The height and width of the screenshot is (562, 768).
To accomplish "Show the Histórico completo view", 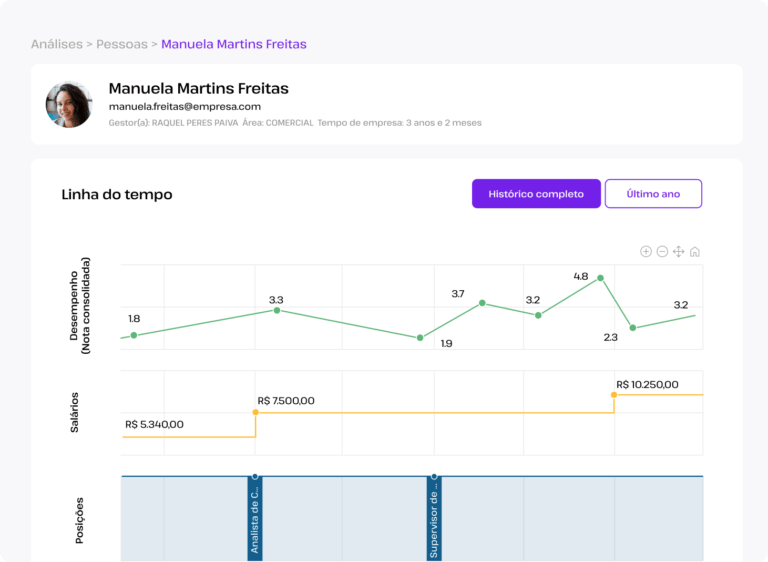I will click(536, 194).
